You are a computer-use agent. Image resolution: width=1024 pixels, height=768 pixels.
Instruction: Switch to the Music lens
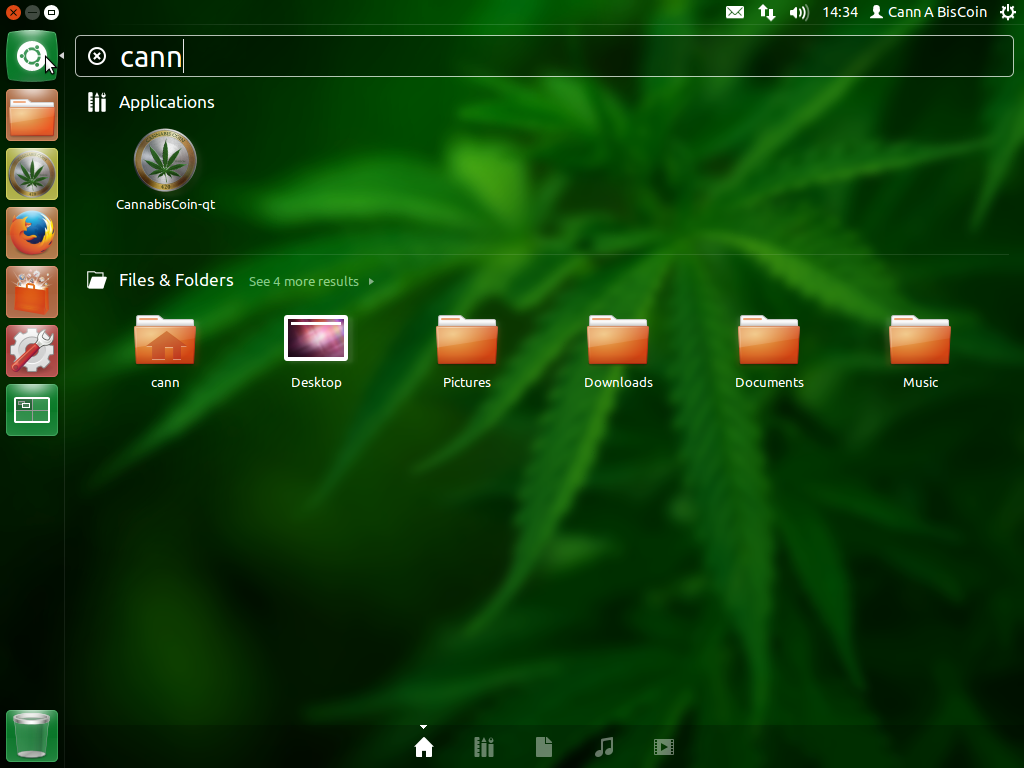pos(604,746)
